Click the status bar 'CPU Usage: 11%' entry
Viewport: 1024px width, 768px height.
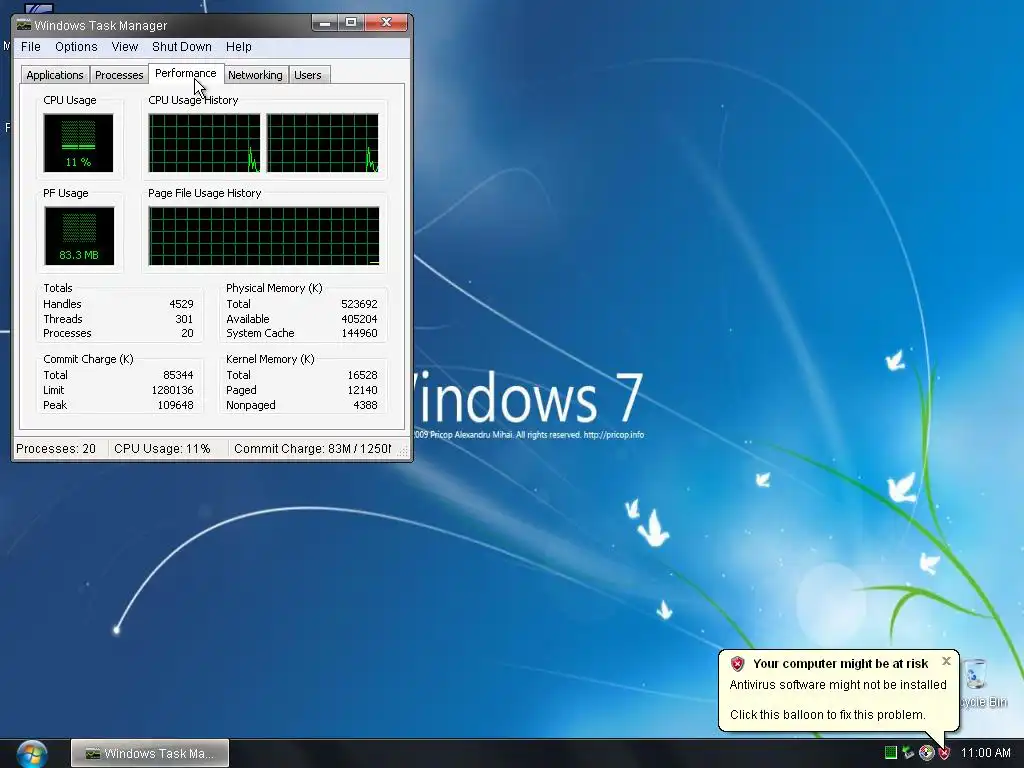coord(162,449)
